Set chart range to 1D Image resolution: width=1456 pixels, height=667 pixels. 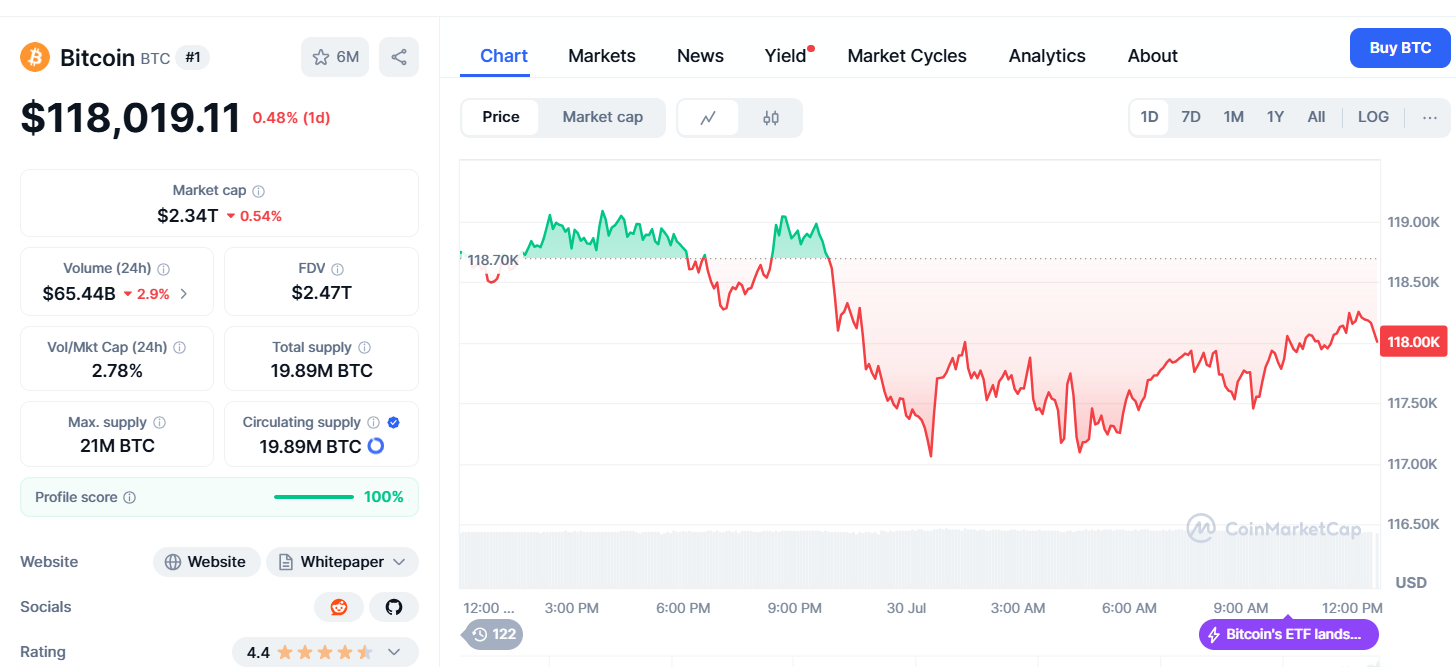pos(1150,117)
